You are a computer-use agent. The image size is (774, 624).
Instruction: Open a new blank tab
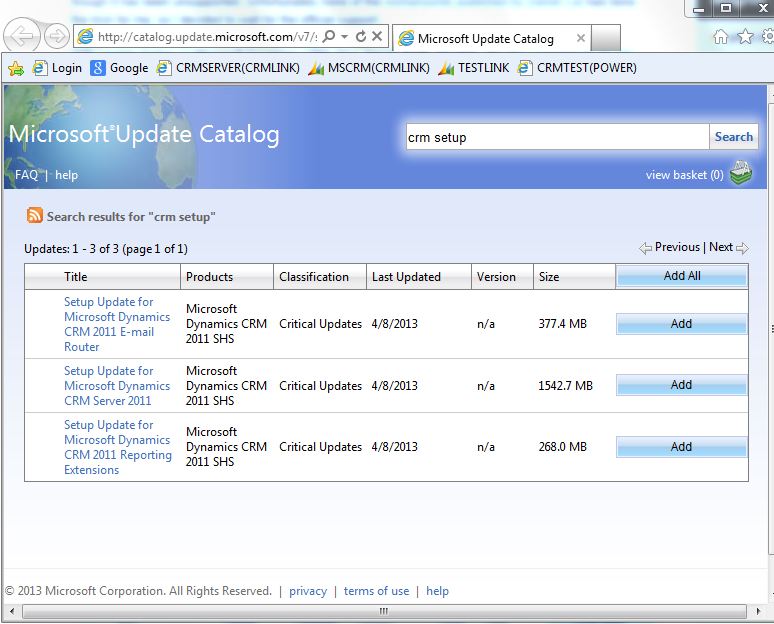[606, 39]
